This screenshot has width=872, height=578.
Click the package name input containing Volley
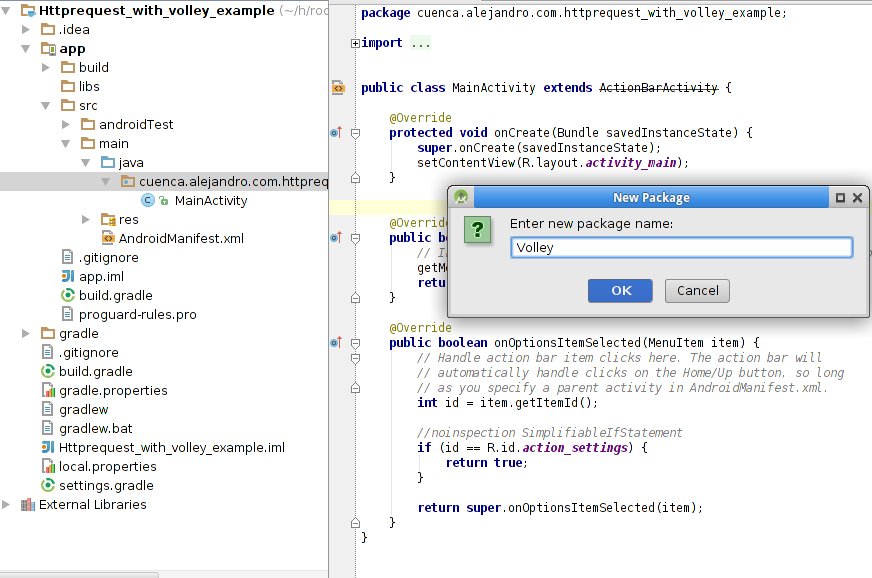pyautogui.click(x=681, y=247)
